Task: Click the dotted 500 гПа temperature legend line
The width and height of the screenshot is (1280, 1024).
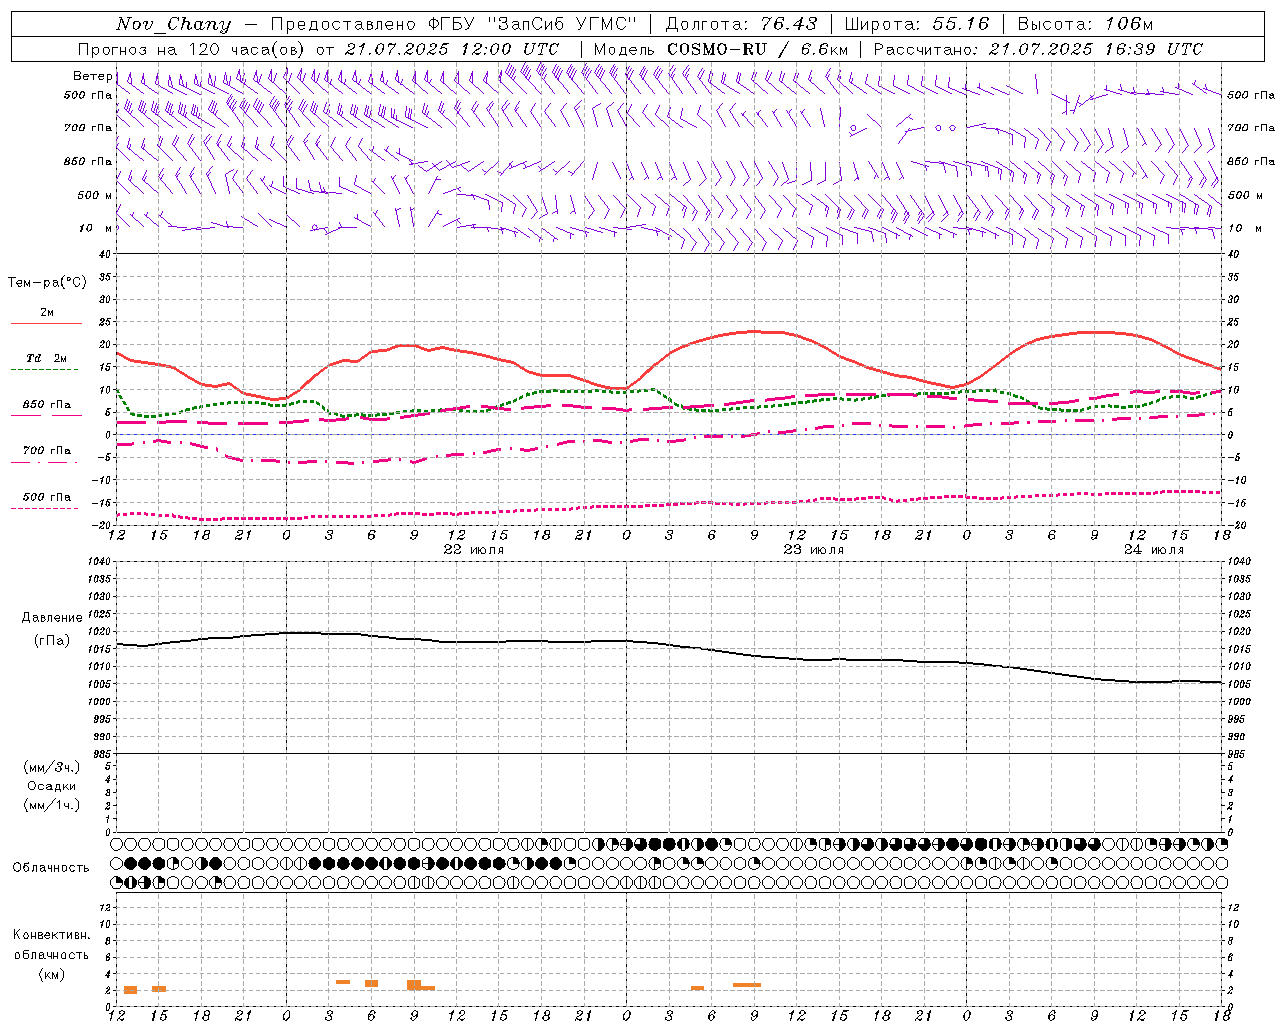Action: (x=44, y=509)
